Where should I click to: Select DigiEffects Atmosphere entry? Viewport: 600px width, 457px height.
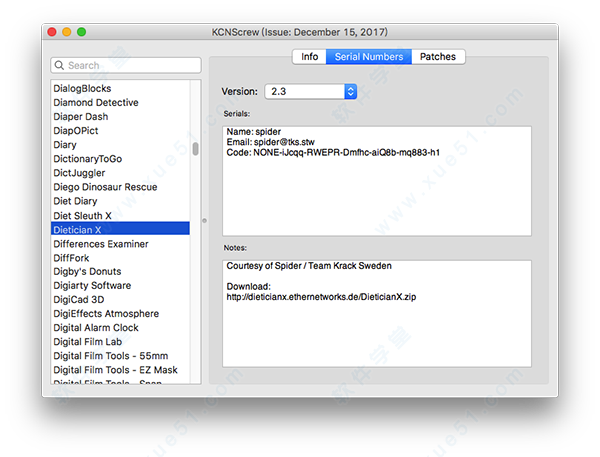point(120,314)
